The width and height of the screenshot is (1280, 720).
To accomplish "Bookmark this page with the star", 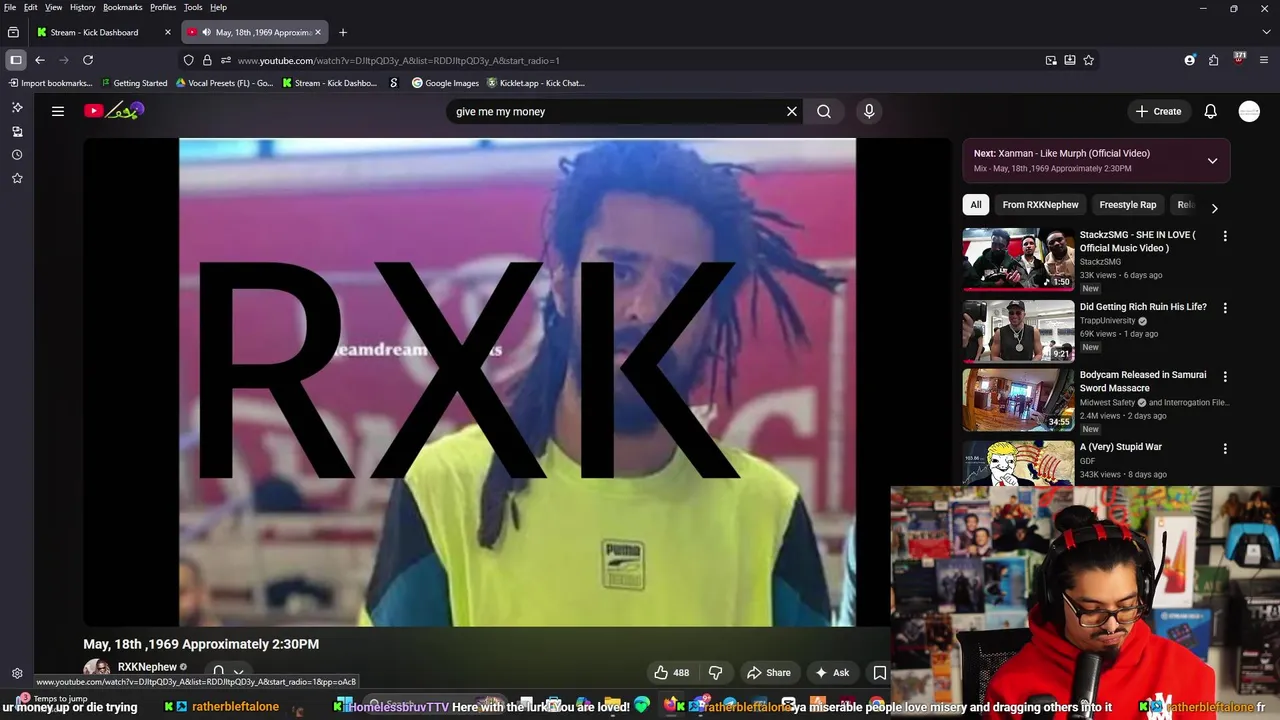I will click(1089, 60).
